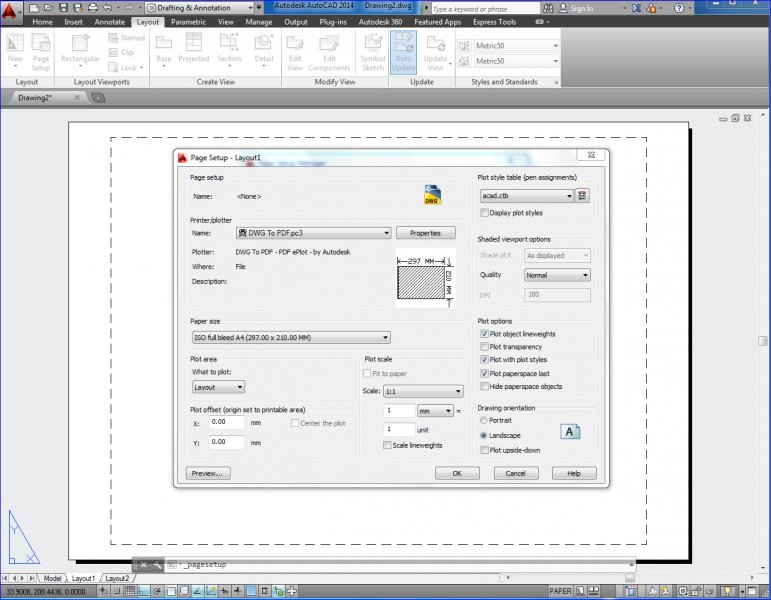Click Sign In link in title bar
771x600 pixels.
[582, 8]
